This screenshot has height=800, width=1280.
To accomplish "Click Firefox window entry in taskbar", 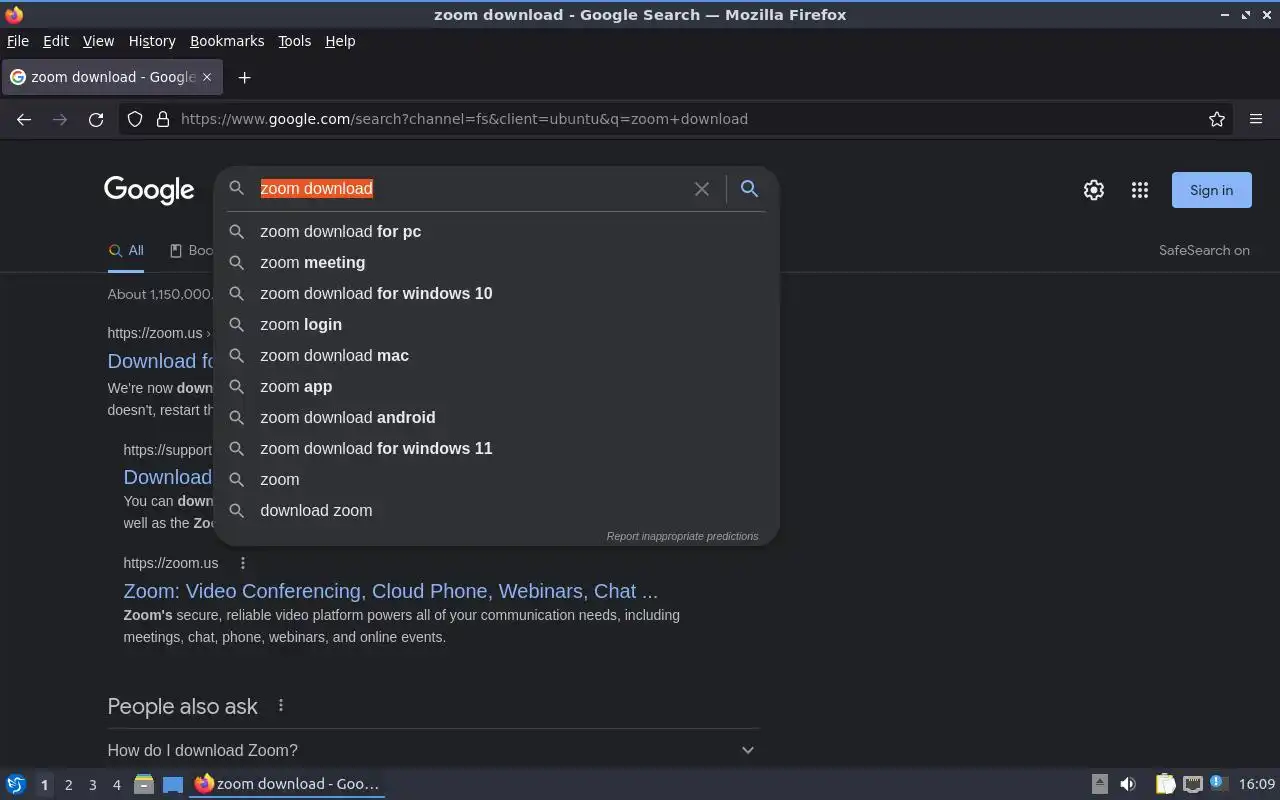I will (x=288, y=784).
